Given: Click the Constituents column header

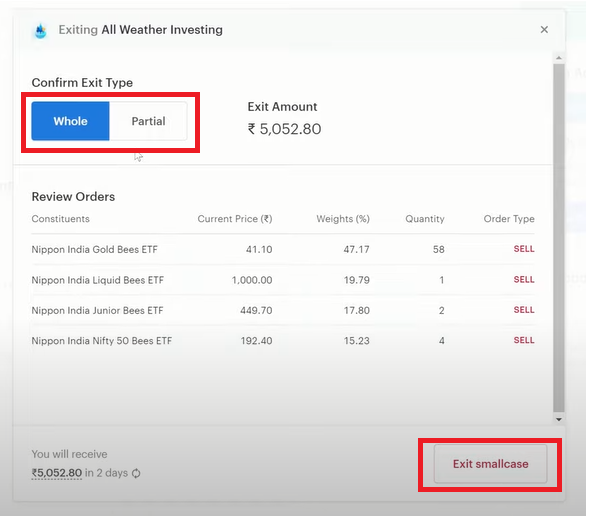Looking at the screenshot, I should point(60,219).
